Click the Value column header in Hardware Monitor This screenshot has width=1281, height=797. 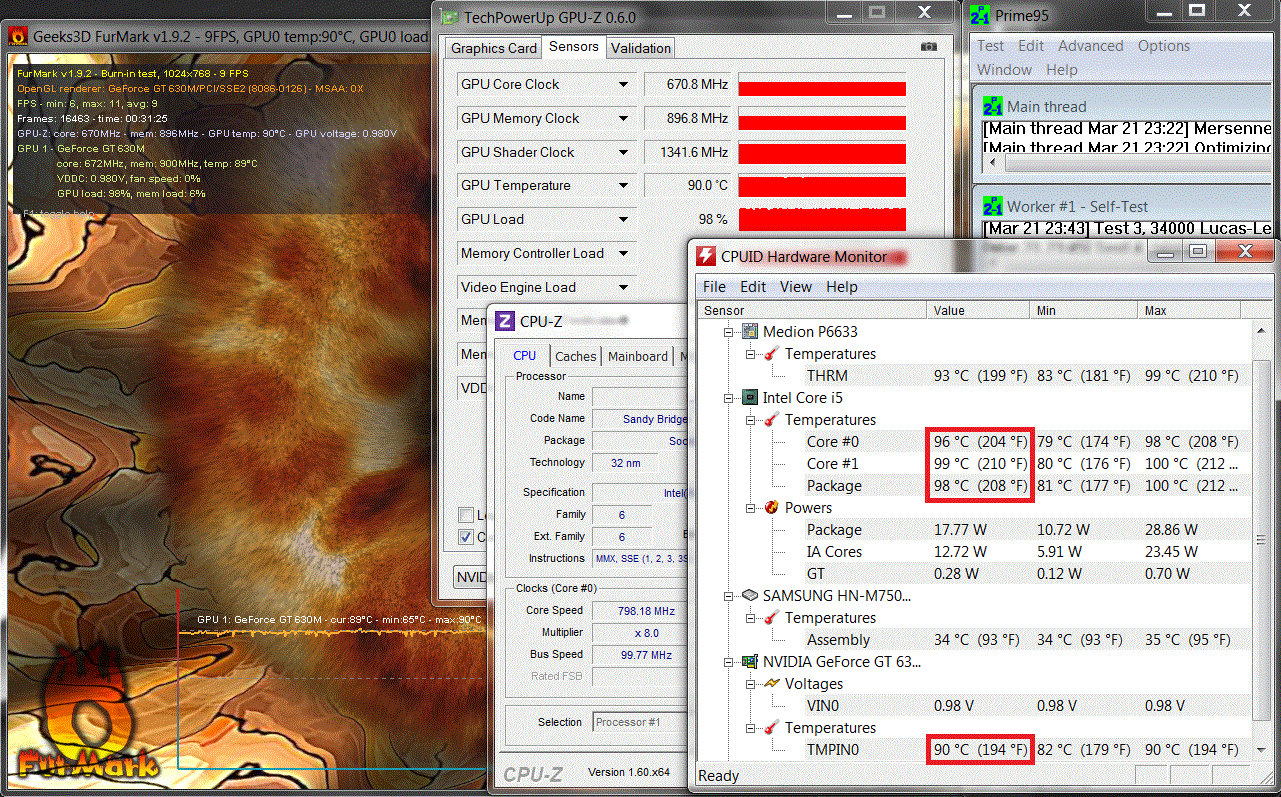tap(979, 311)
